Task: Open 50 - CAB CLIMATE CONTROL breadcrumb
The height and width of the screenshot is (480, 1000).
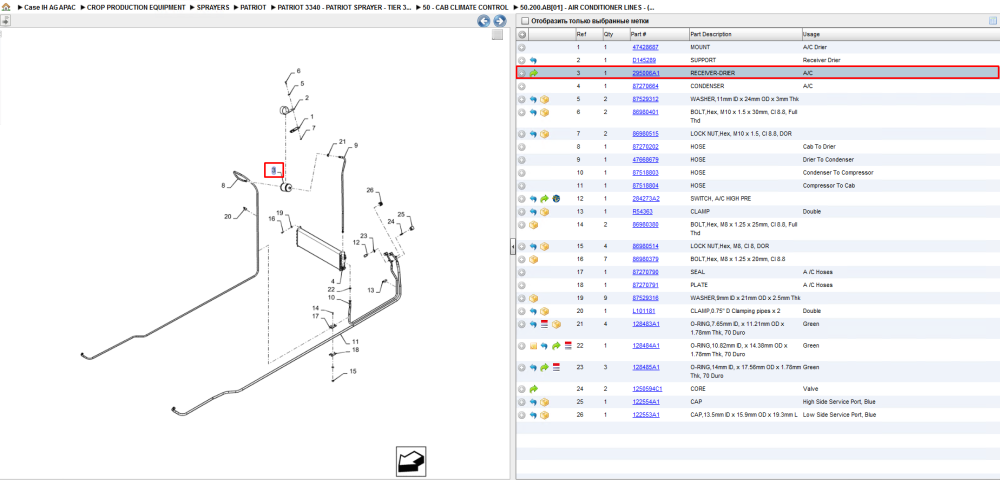Action: click(x=465, y=8)
